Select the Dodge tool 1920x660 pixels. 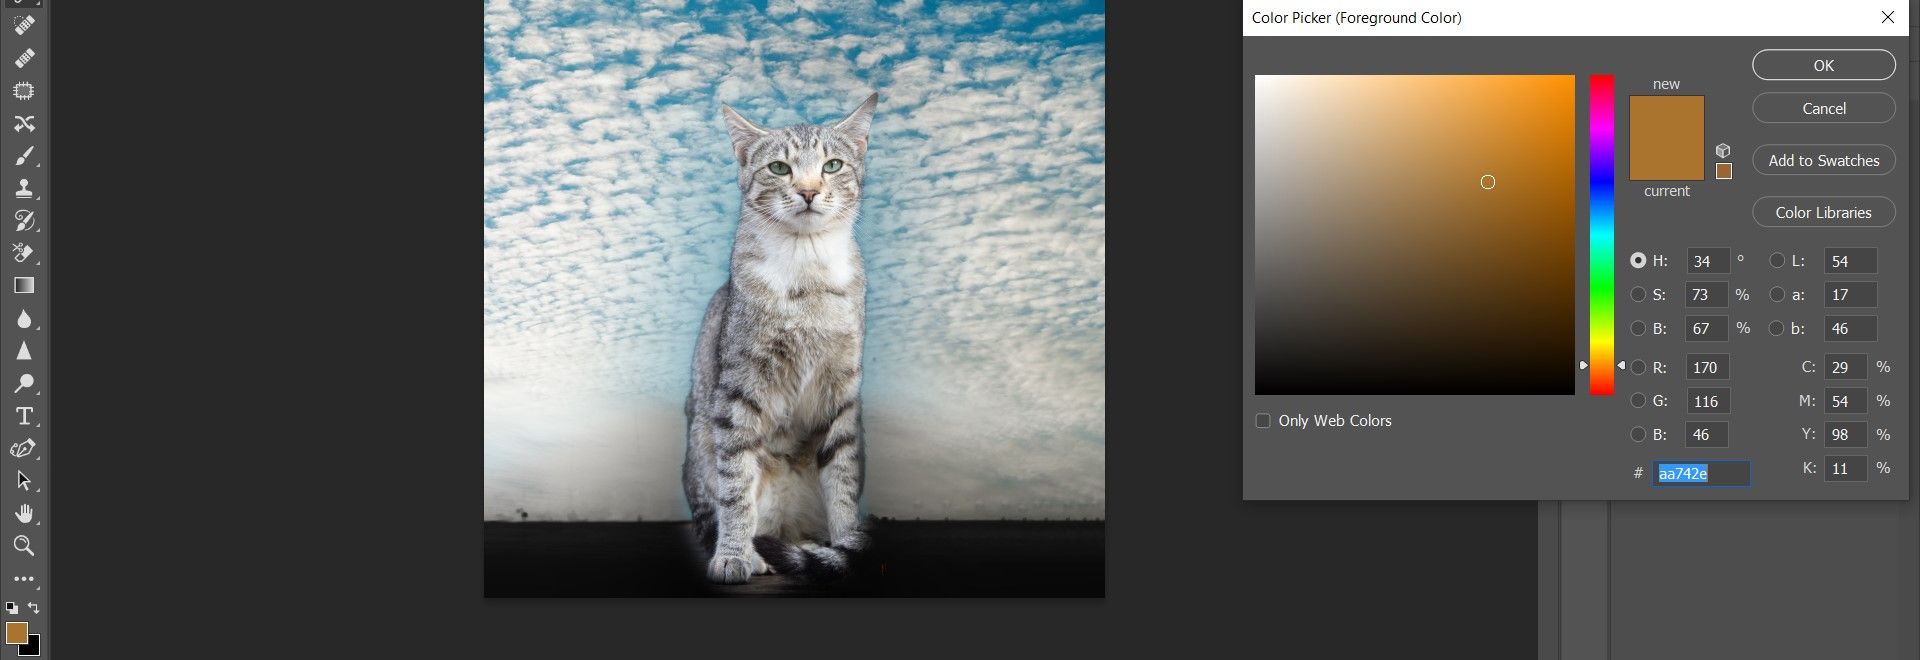24,383
